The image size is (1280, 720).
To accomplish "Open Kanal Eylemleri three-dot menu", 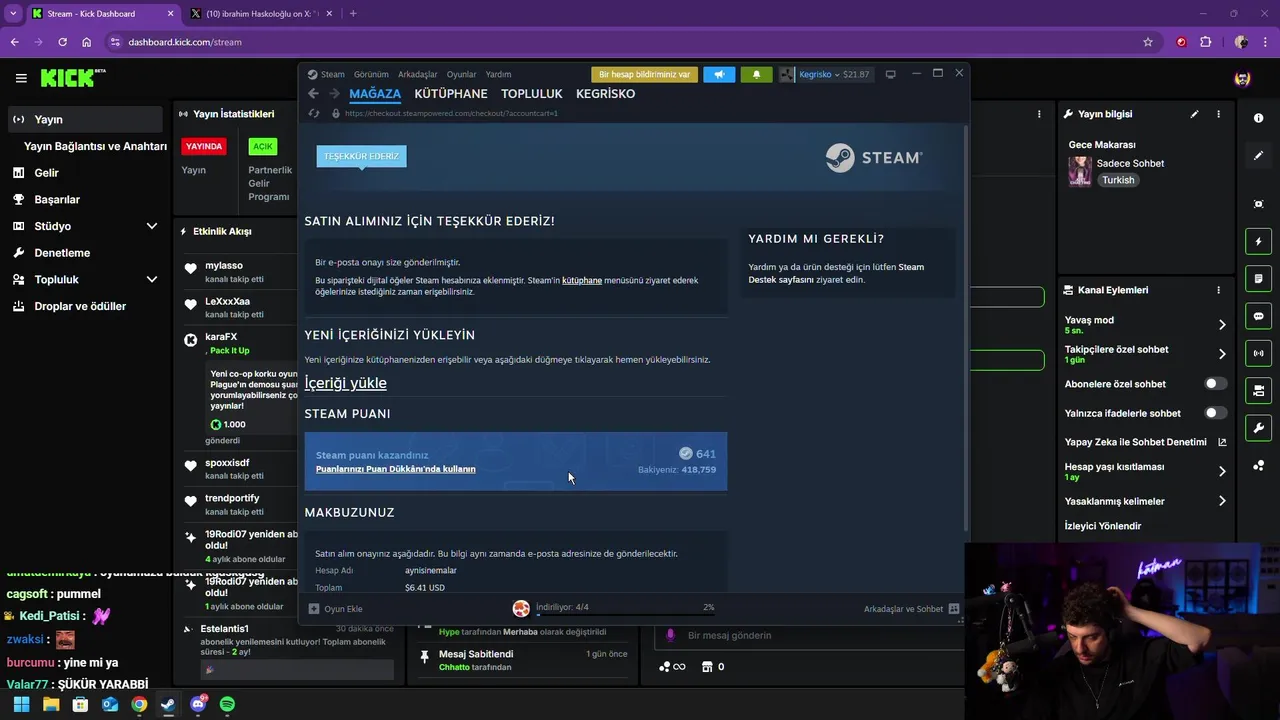I will [x=1218, y=290].
